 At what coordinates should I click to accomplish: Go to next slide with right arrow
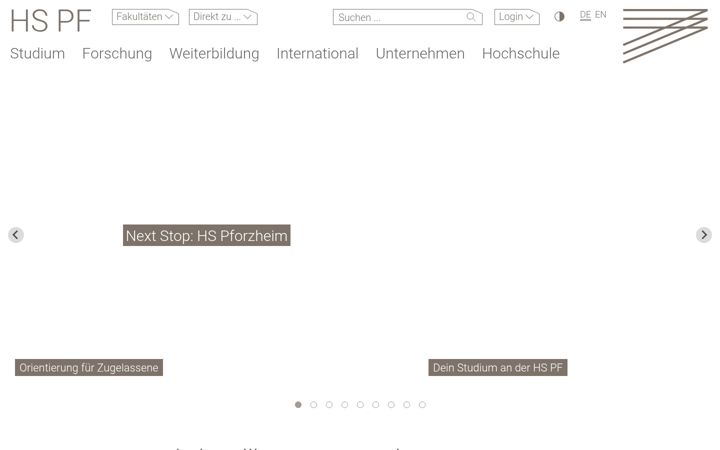[x=703, y=235]
